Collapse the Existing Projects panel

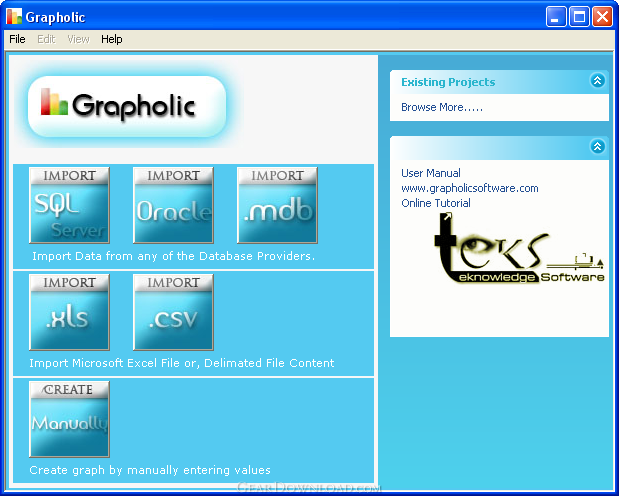(x=597, y=81)
